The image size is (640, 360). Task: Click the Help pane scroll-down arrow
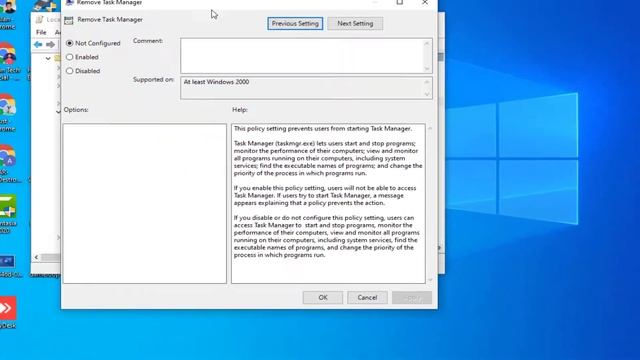click(430, 280)
